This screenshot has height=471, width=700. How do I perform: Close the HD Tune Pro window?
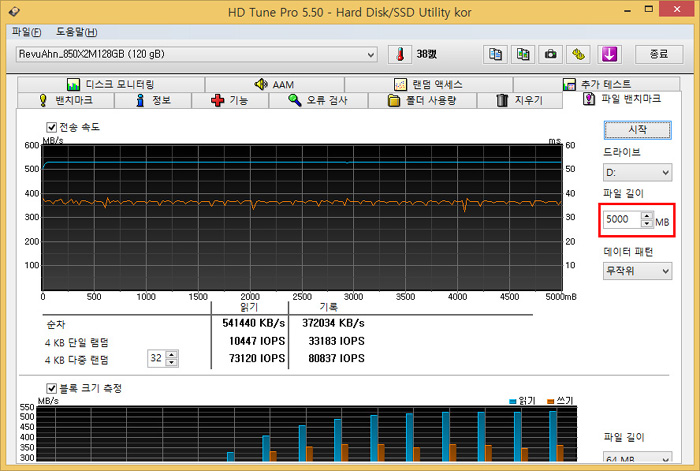(677, 9)
